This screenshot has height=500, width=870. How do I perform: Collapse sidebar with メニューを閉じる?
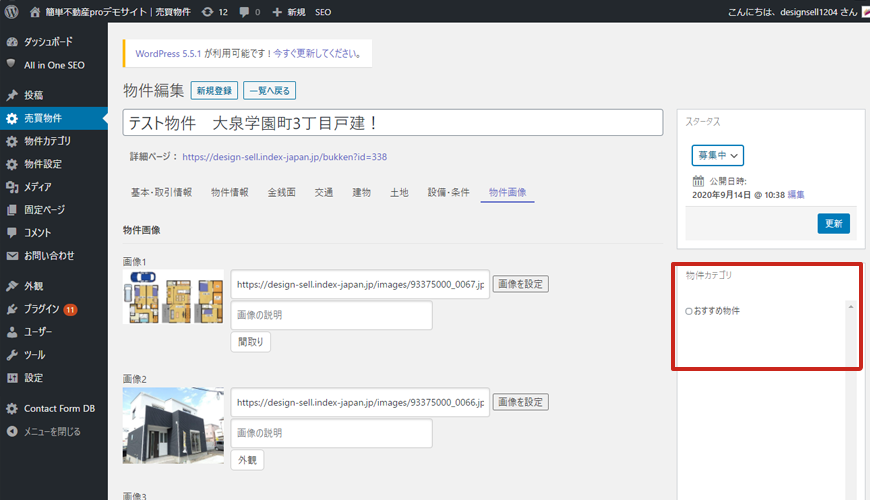point(52,432)
